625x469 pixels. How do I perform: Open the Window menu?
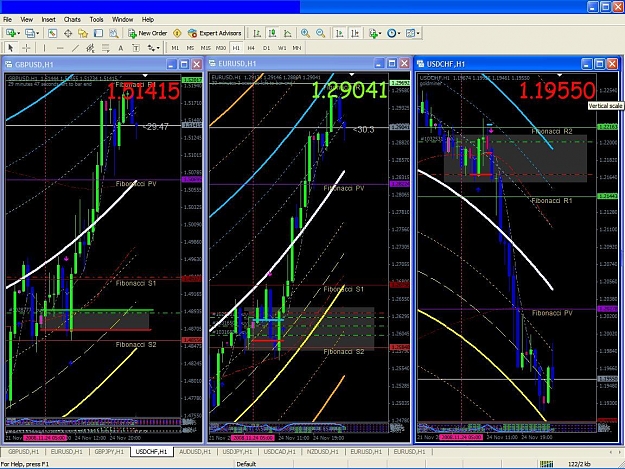click(122, 19)
